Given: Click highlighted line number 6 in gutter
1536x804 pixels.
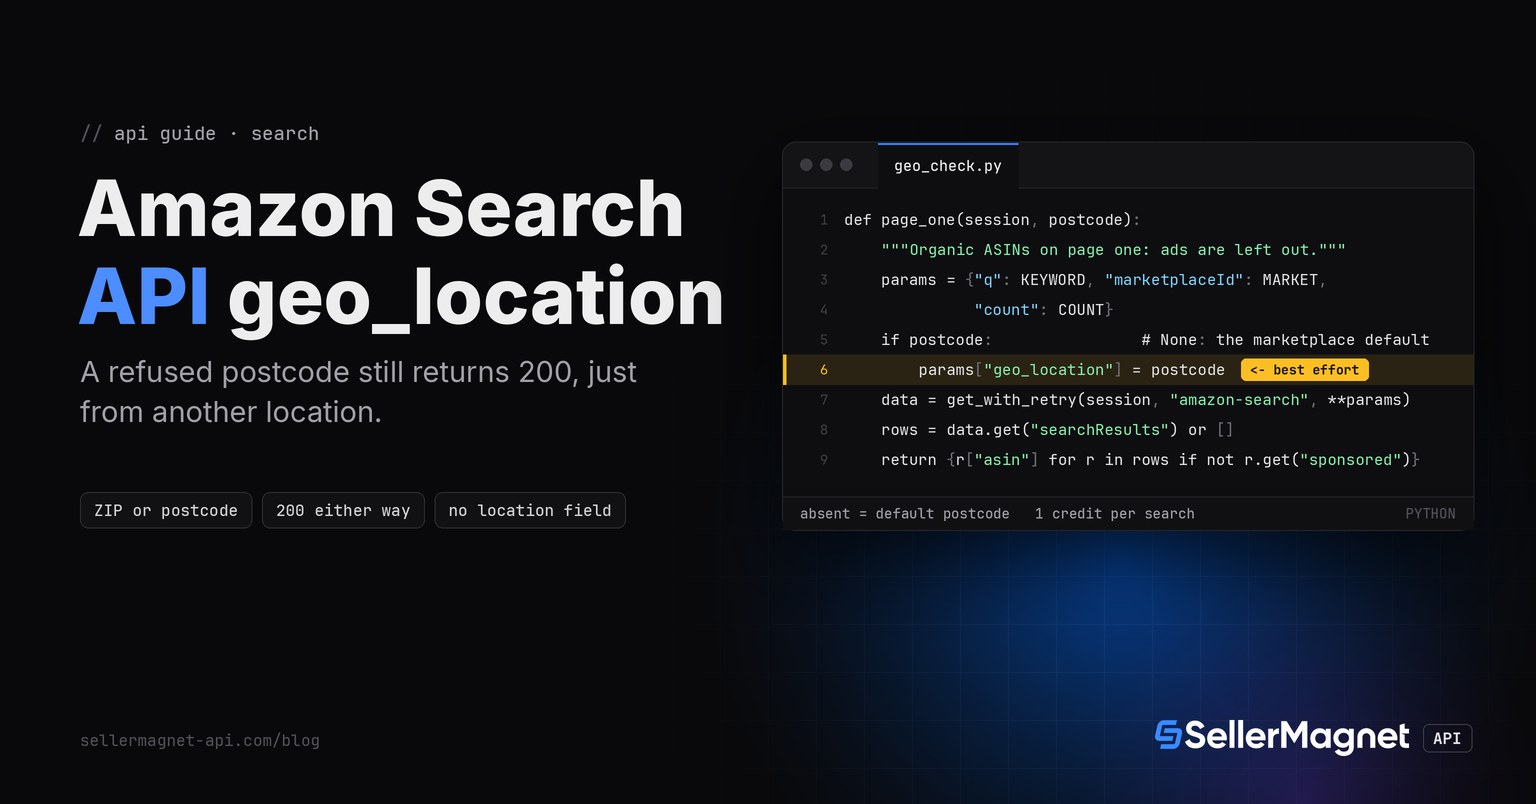Looking at the screenshot, I should click(x=824, y=370).
